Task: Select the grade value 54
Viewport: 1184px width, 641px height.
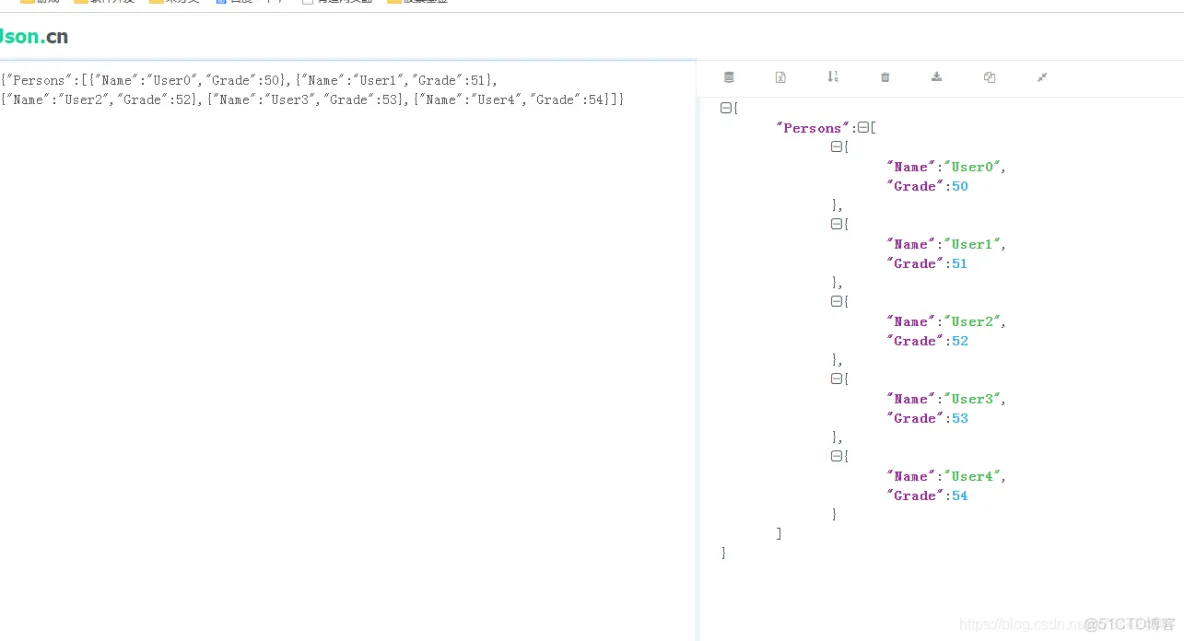Action: tap(960, 496)
